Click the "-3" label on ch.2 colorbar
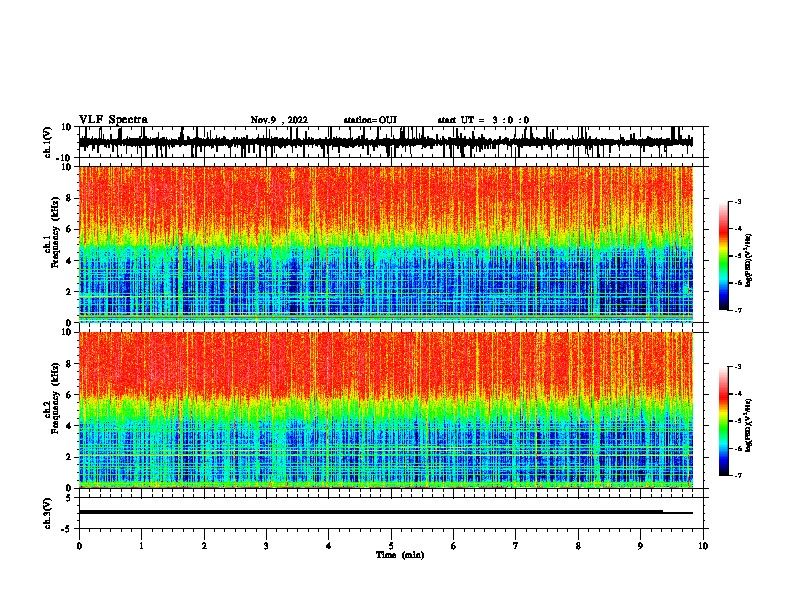Viewport: 792px width, 612px height. [737, 367]
